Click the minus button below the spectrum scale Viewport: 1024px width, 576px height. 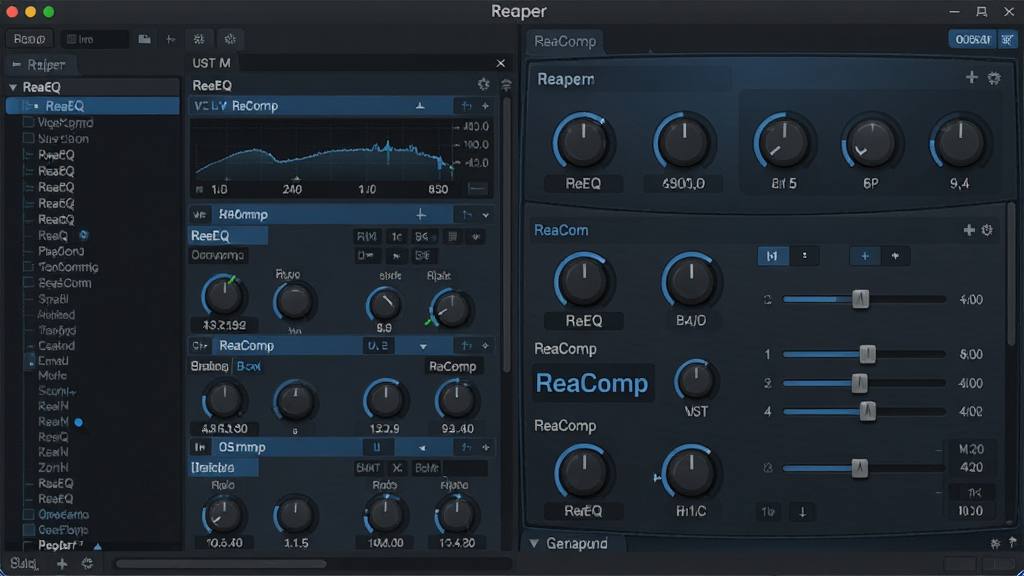477,189
